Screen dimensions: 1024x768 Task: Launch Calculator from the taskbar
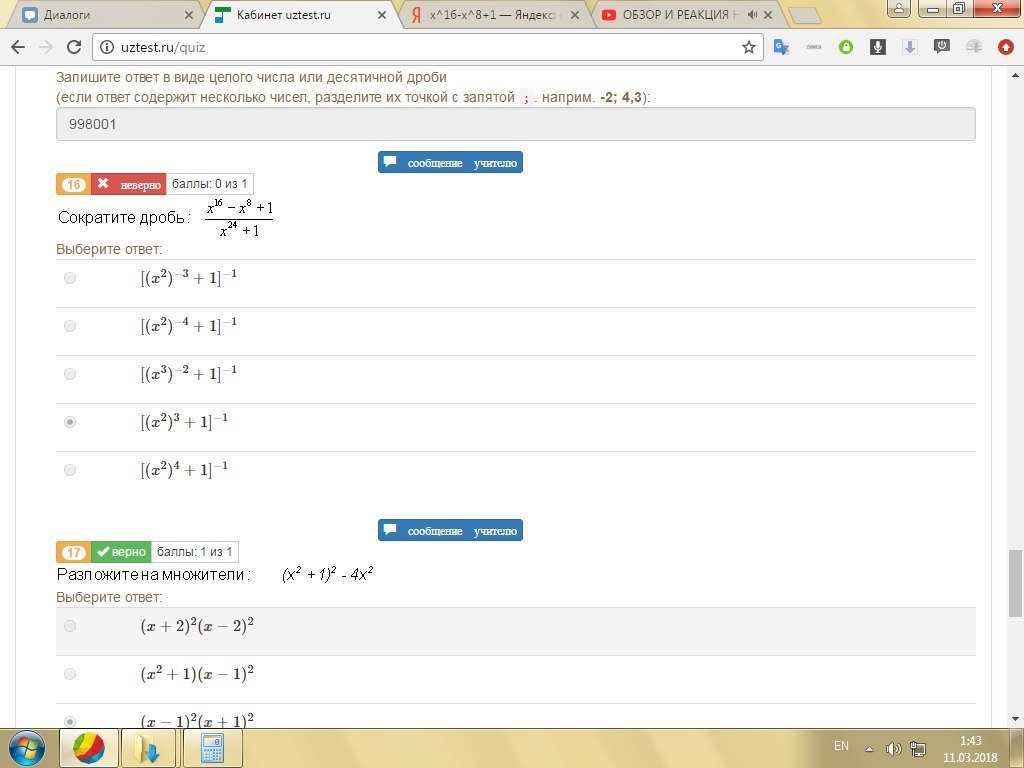point(211,747)
